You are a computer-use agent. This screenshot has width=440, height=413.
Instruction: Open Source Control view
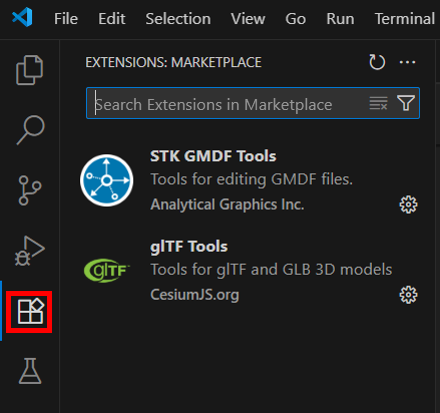coord(30,190)
